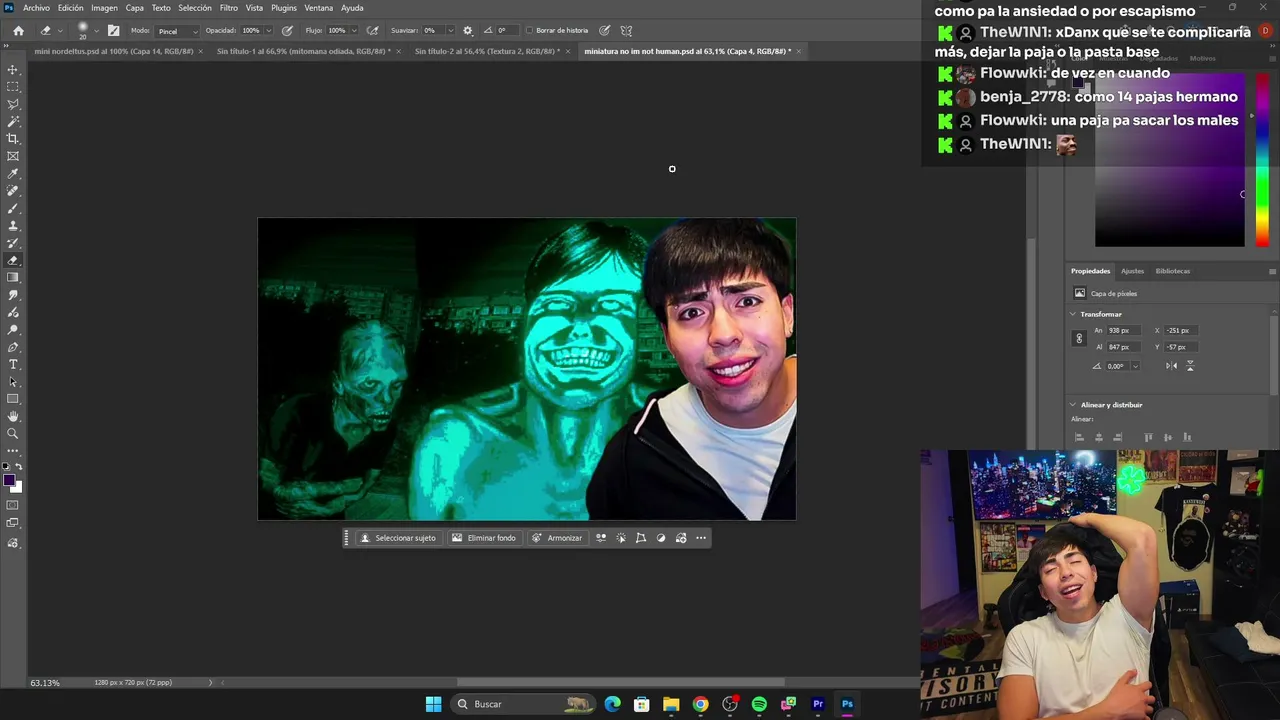
Task: Collapse the Alinear y distribuir section
Action: point(1073,405)
